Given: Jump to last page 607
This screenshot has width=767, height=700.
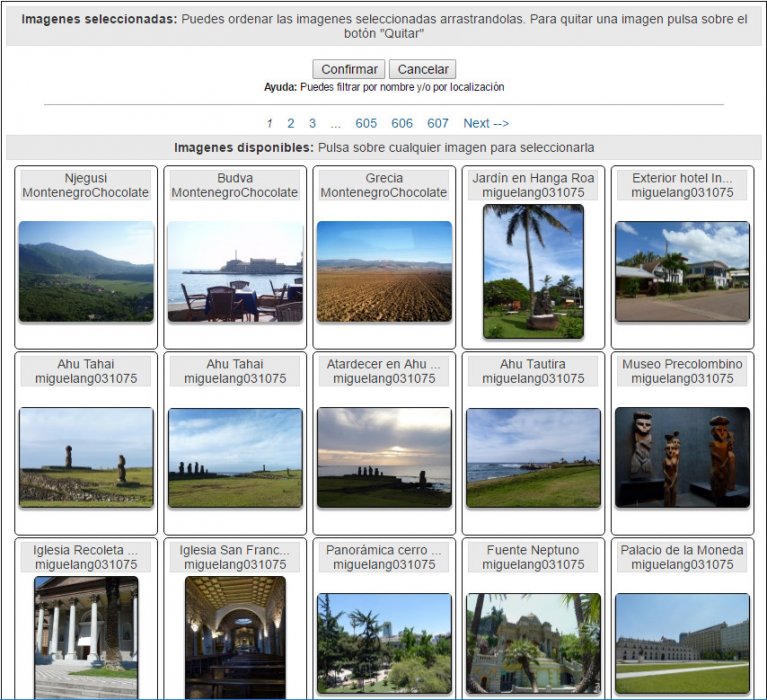Looking at the screenshot, I should point(438,123).
